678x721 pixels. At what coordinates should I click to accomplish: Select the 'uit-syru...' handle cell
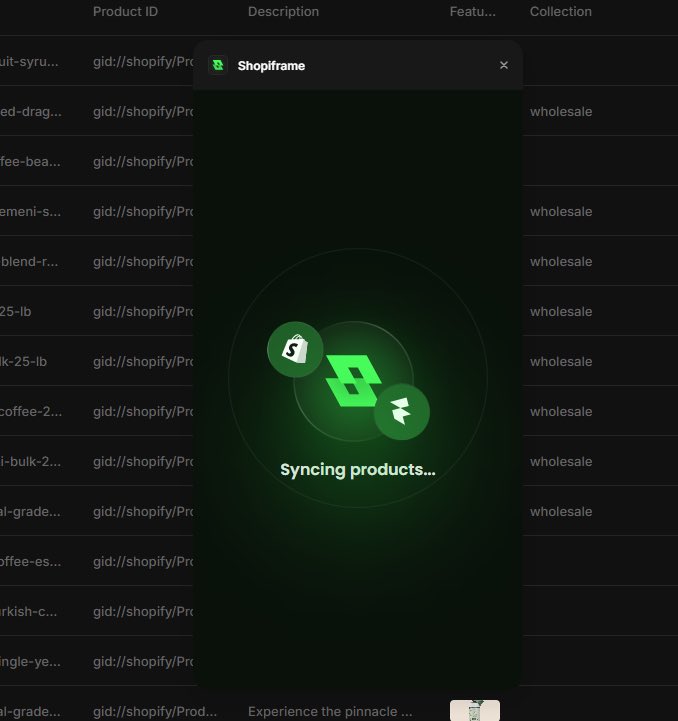tap(29, 62)
